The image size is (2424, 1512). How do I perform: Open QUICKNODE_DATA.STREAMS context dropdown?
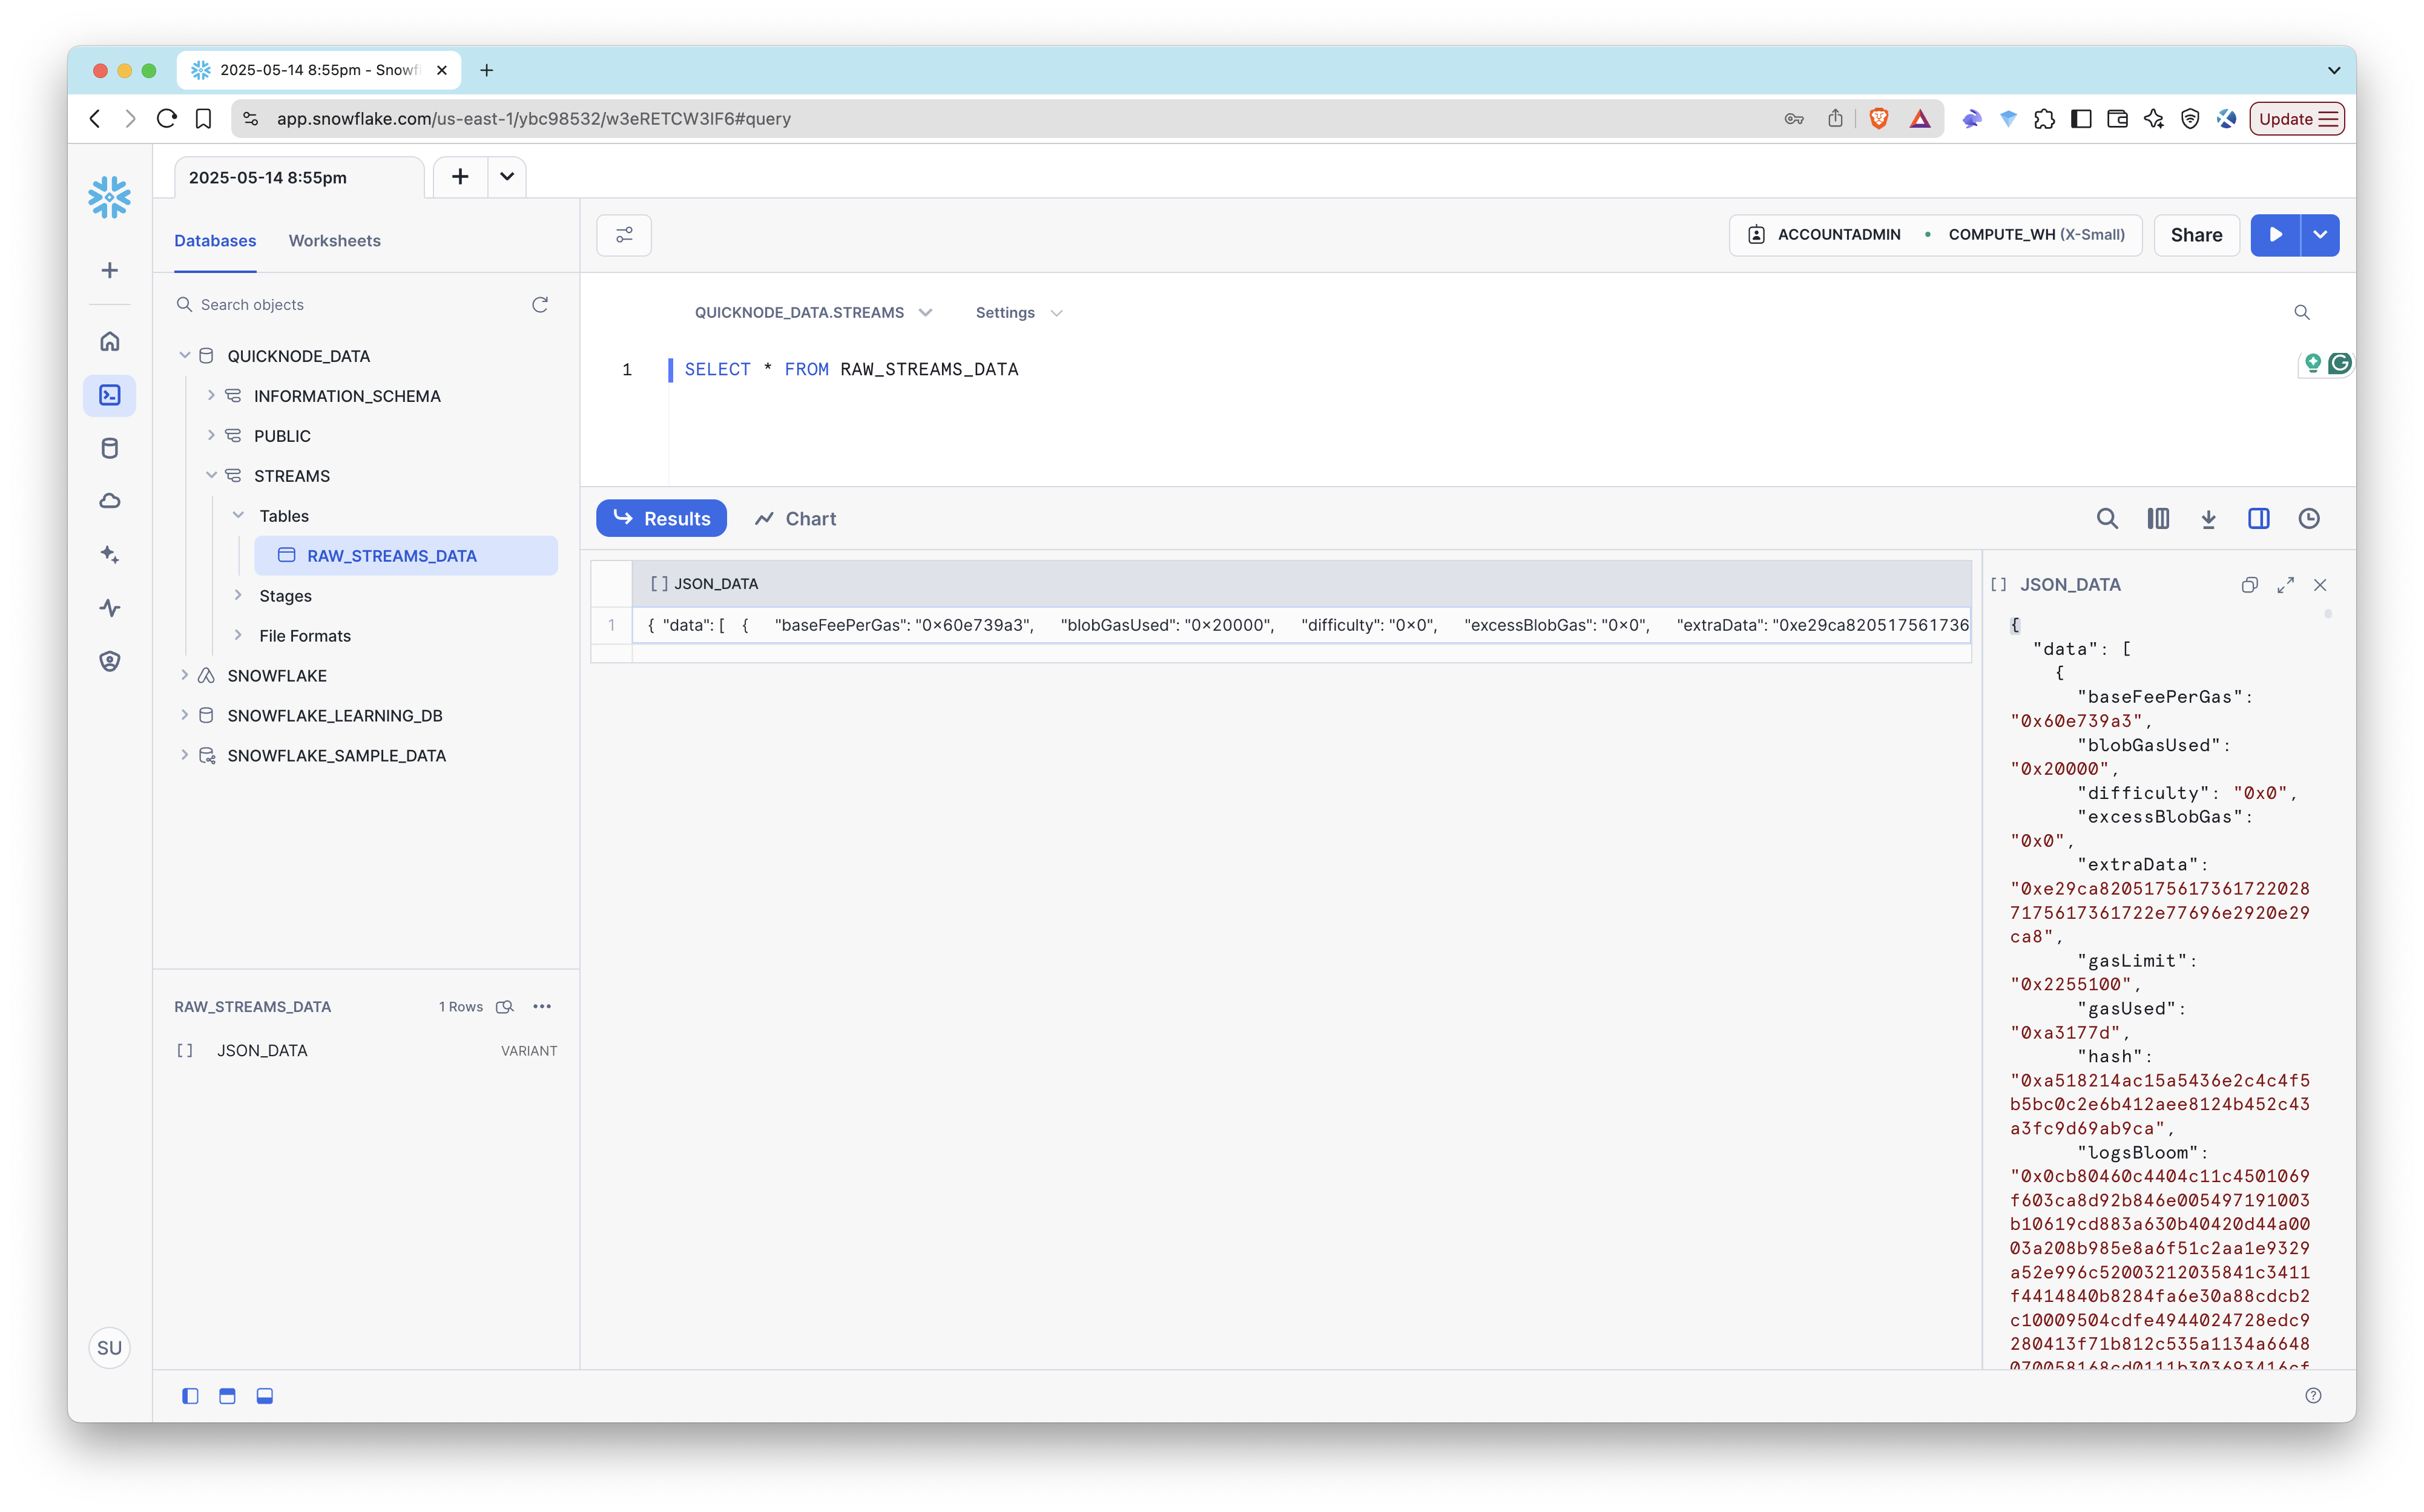coord(813,313)
